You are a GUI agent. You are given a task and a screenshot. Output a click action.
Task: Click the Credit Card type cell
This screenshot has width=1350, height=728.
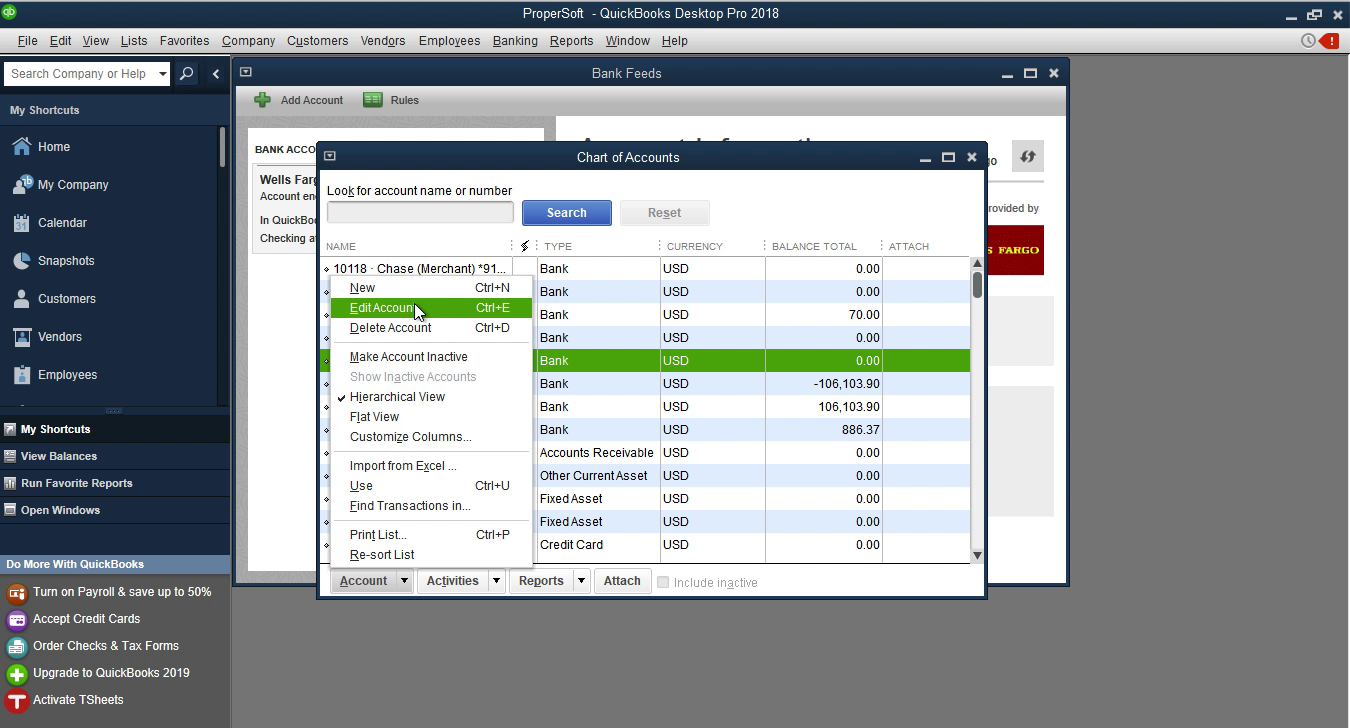tap(598, 545)
